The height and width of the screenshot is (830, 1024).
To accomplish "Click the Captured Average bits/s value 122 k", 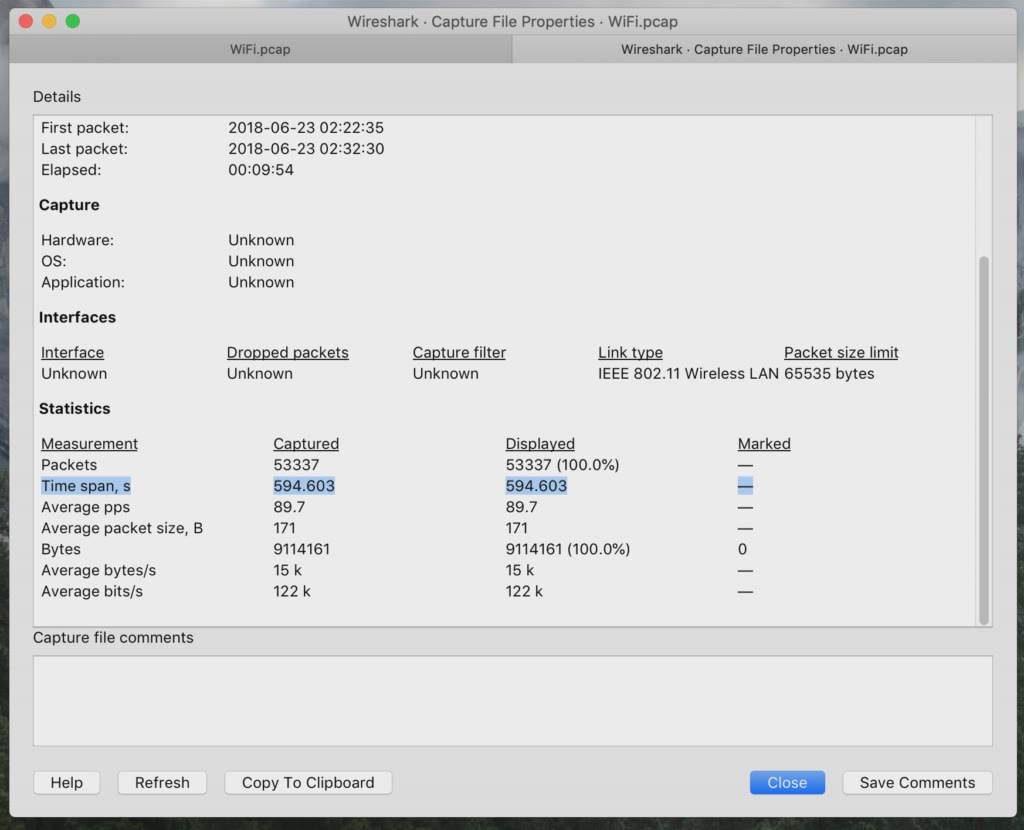I will pyautogui.click(x=291, y=592).
